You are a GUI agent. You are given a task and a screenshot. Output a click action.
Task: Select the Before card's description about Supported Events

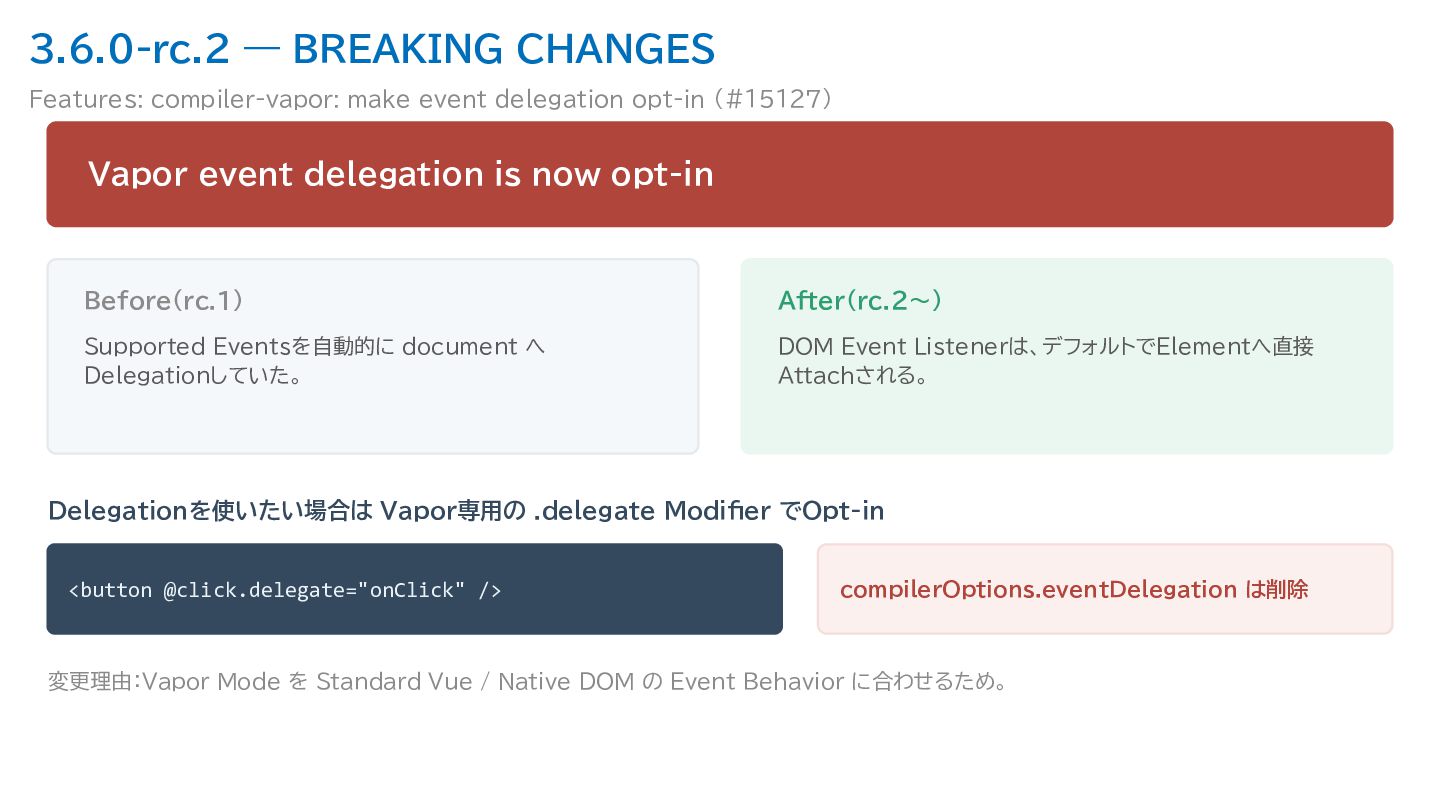point(316,361)
